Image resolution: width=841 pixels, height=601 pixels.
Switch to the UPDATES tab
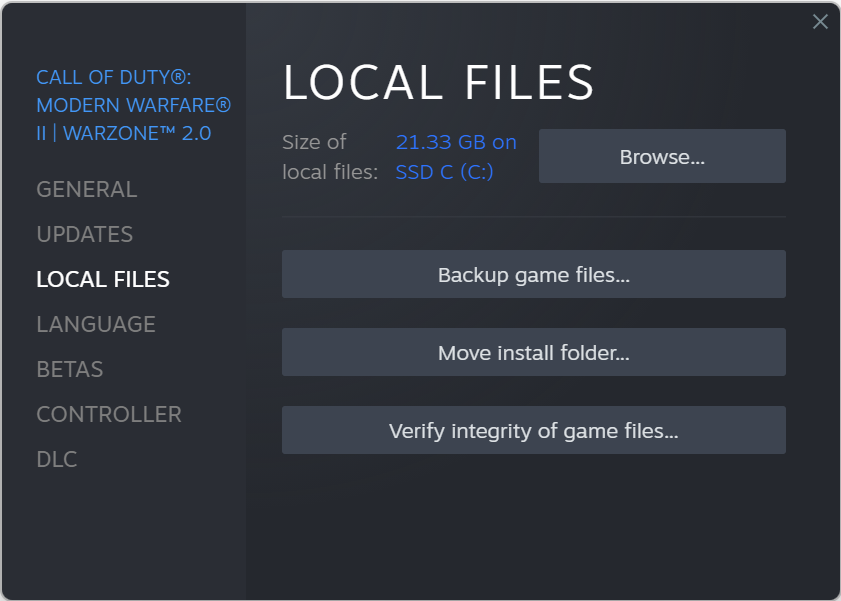tap(85, 234)
